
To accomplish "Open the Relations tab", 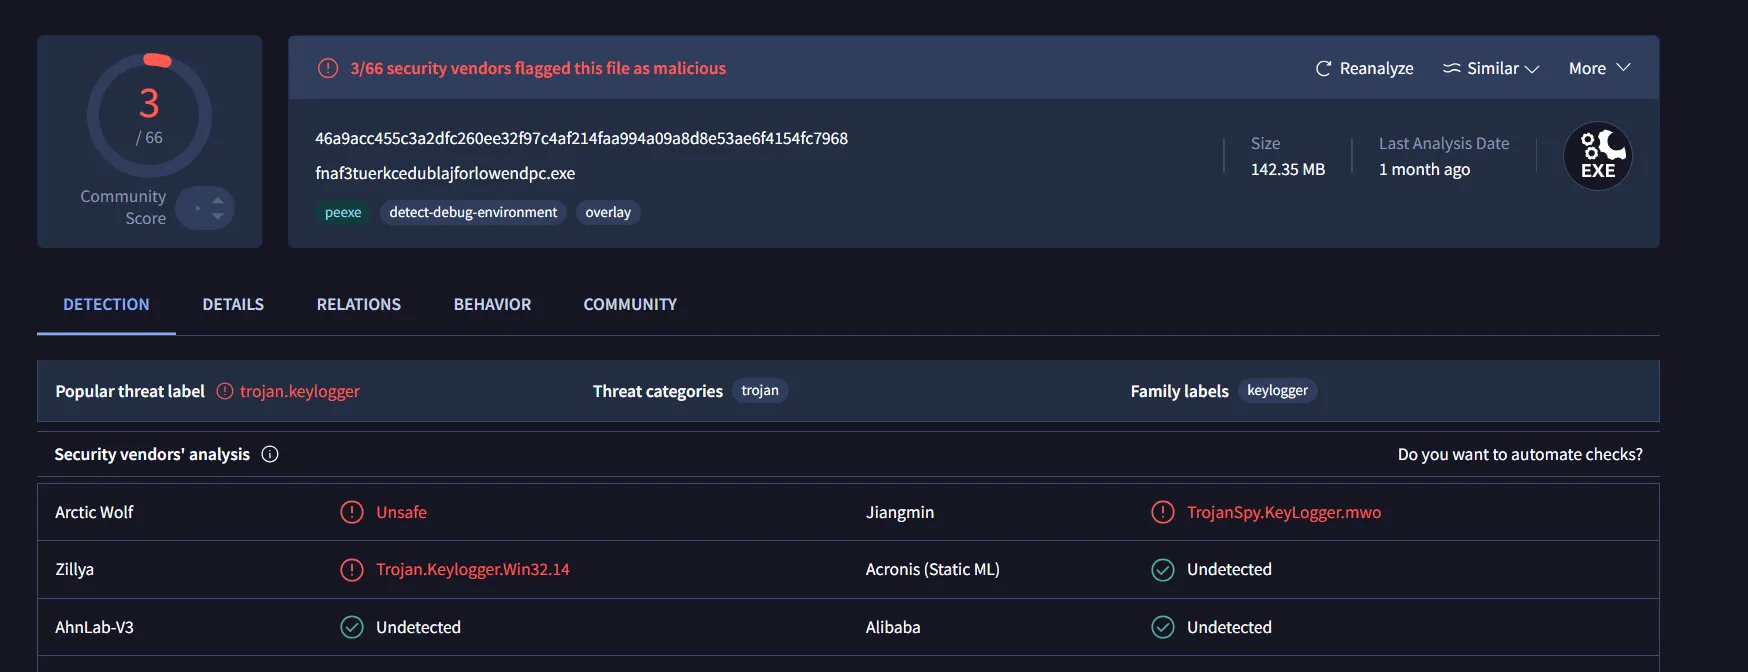I will point(358,305).
